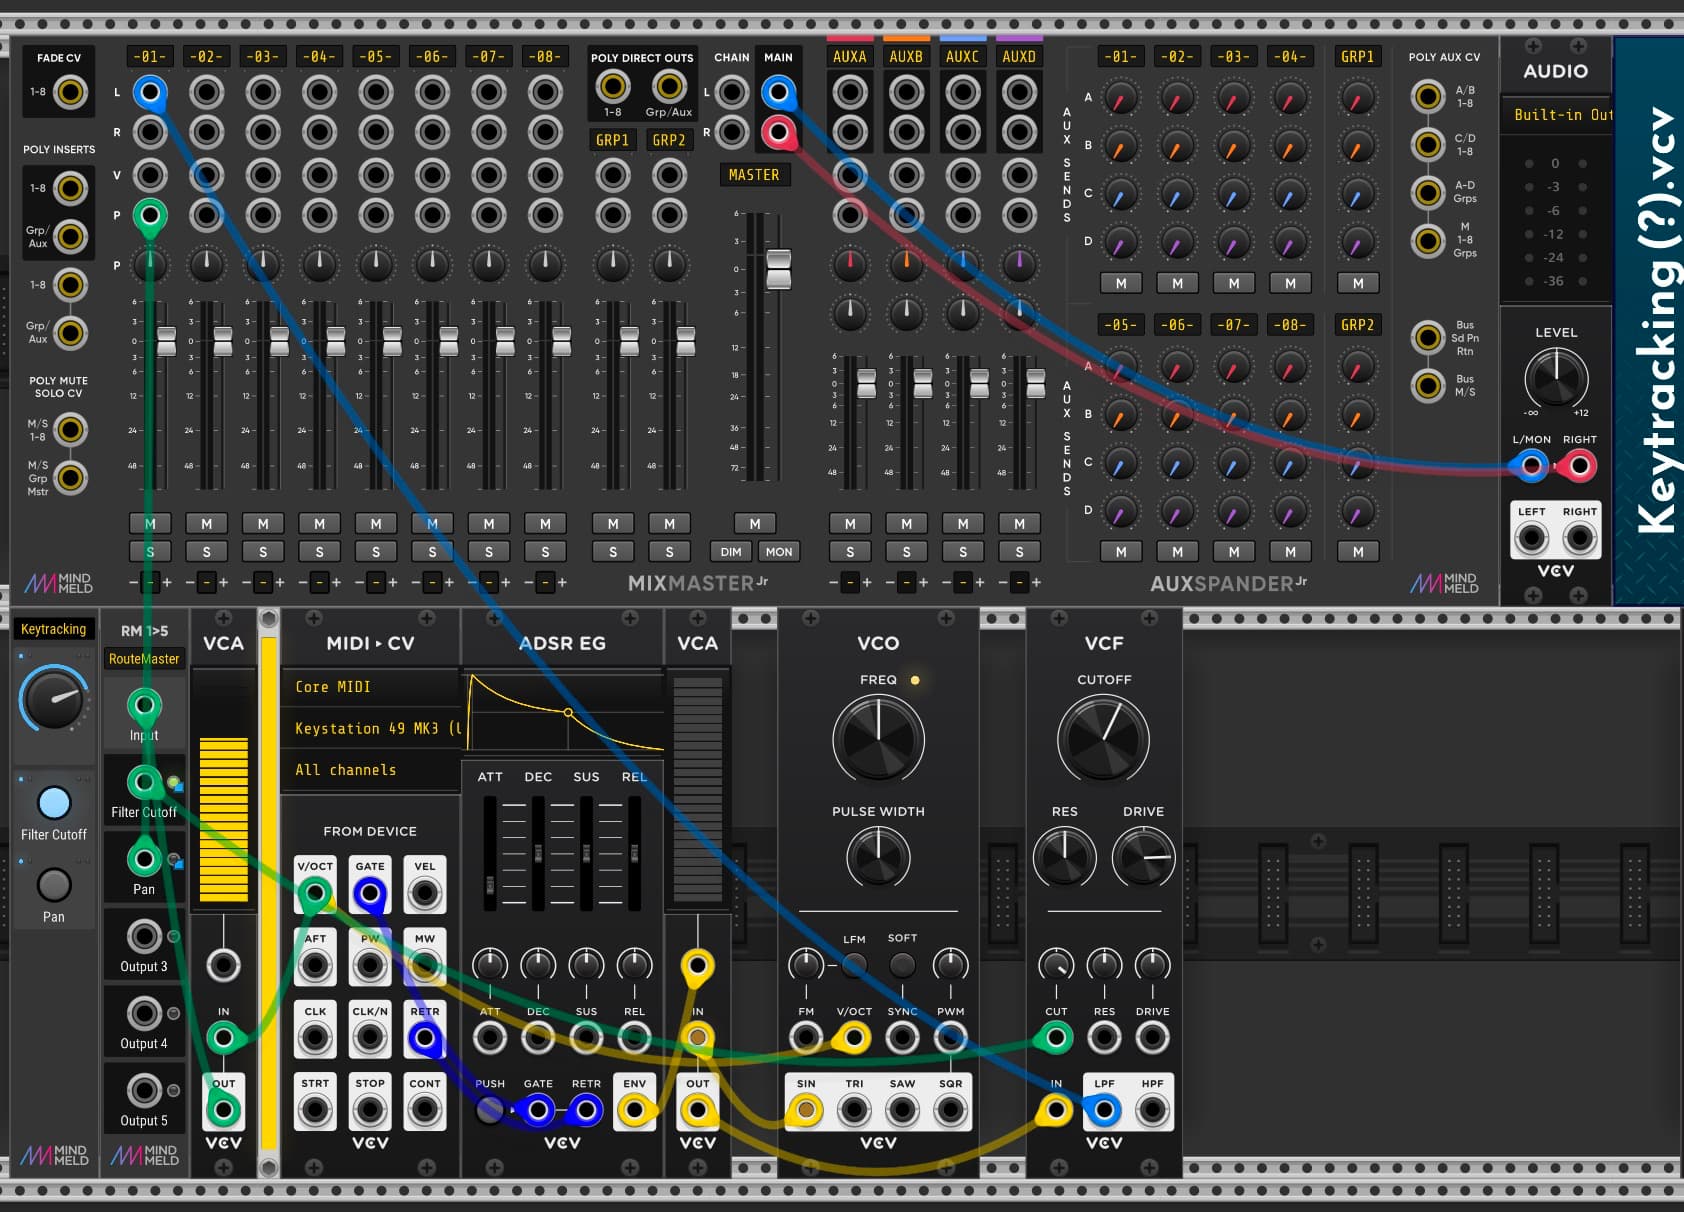
Task: Click the -01- channel label
Action: [x=149, y=57]
